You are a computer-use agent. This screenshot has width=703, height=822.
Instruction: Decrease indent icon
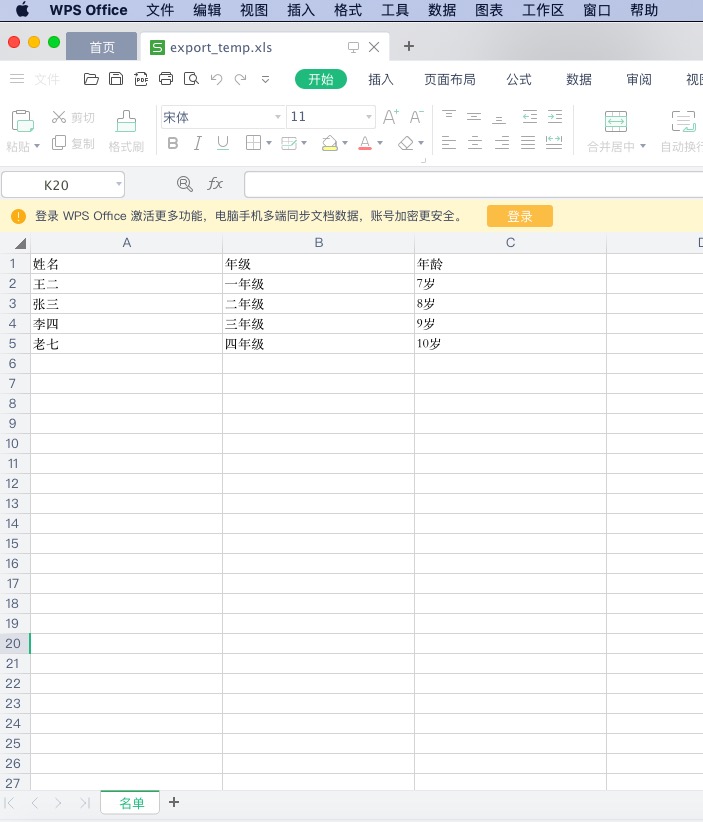530,116
